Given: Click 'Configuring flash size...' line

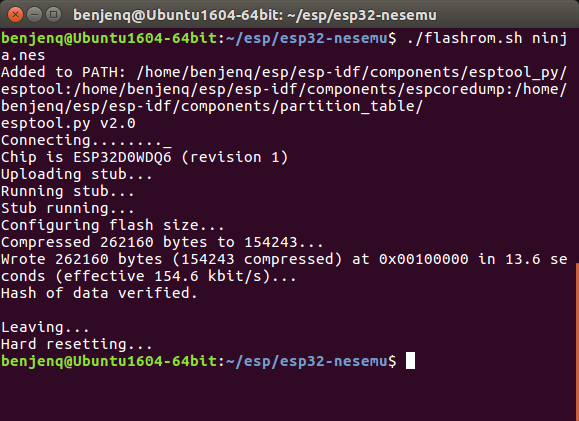Looking at the screenshot, I should tap(113, 225).
